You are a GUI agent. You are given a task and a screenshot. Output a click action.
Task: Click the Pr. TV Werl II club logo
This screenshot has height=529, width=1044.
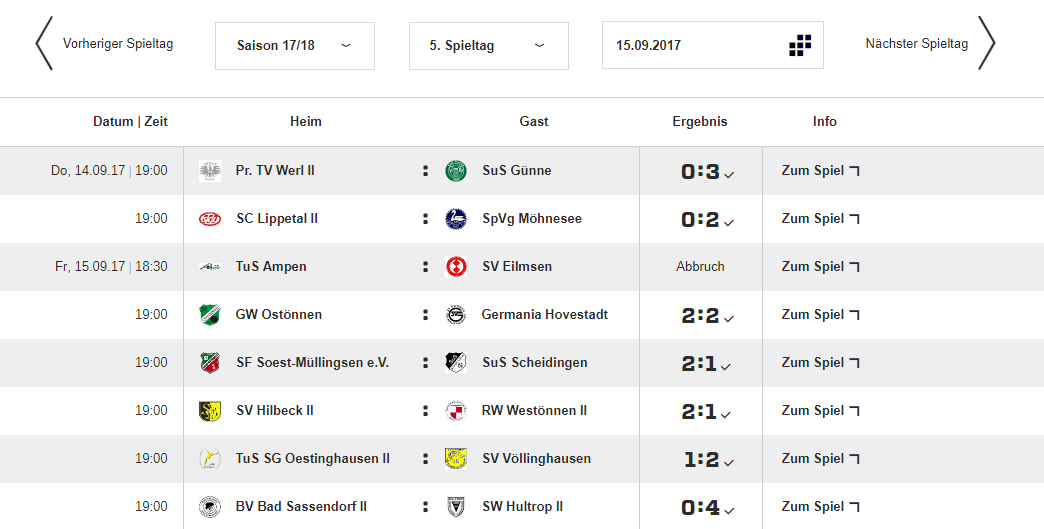click(210, 171)
